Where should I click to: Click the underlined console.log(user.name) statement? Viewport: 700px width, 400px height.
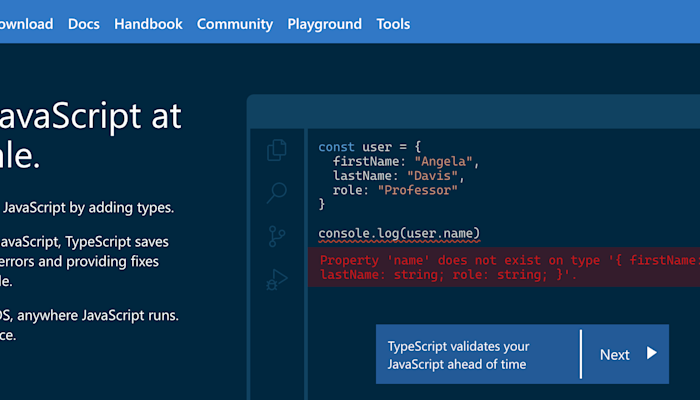coord(399,233)
